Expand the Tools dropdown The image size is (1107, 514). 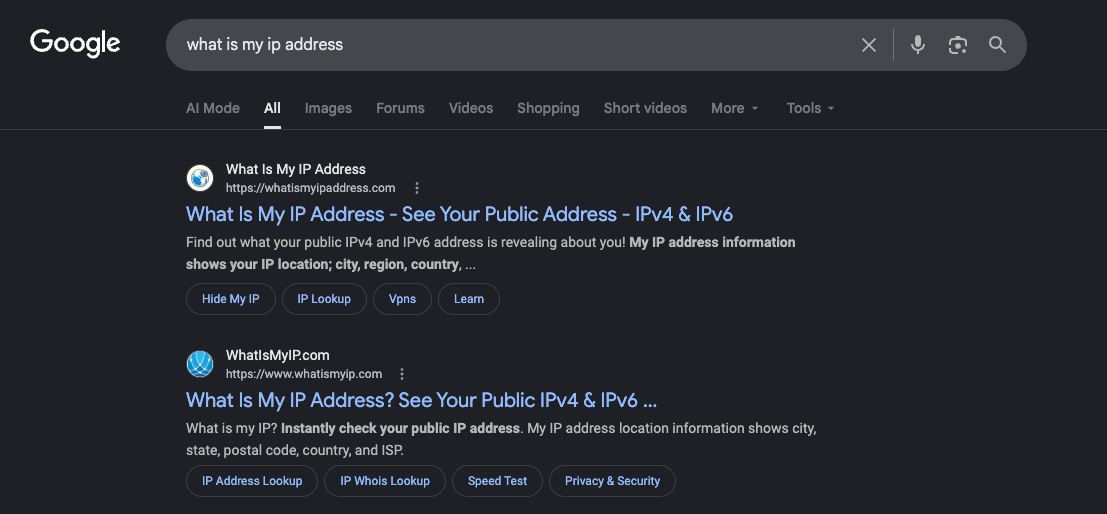click(x=810, y=108)
